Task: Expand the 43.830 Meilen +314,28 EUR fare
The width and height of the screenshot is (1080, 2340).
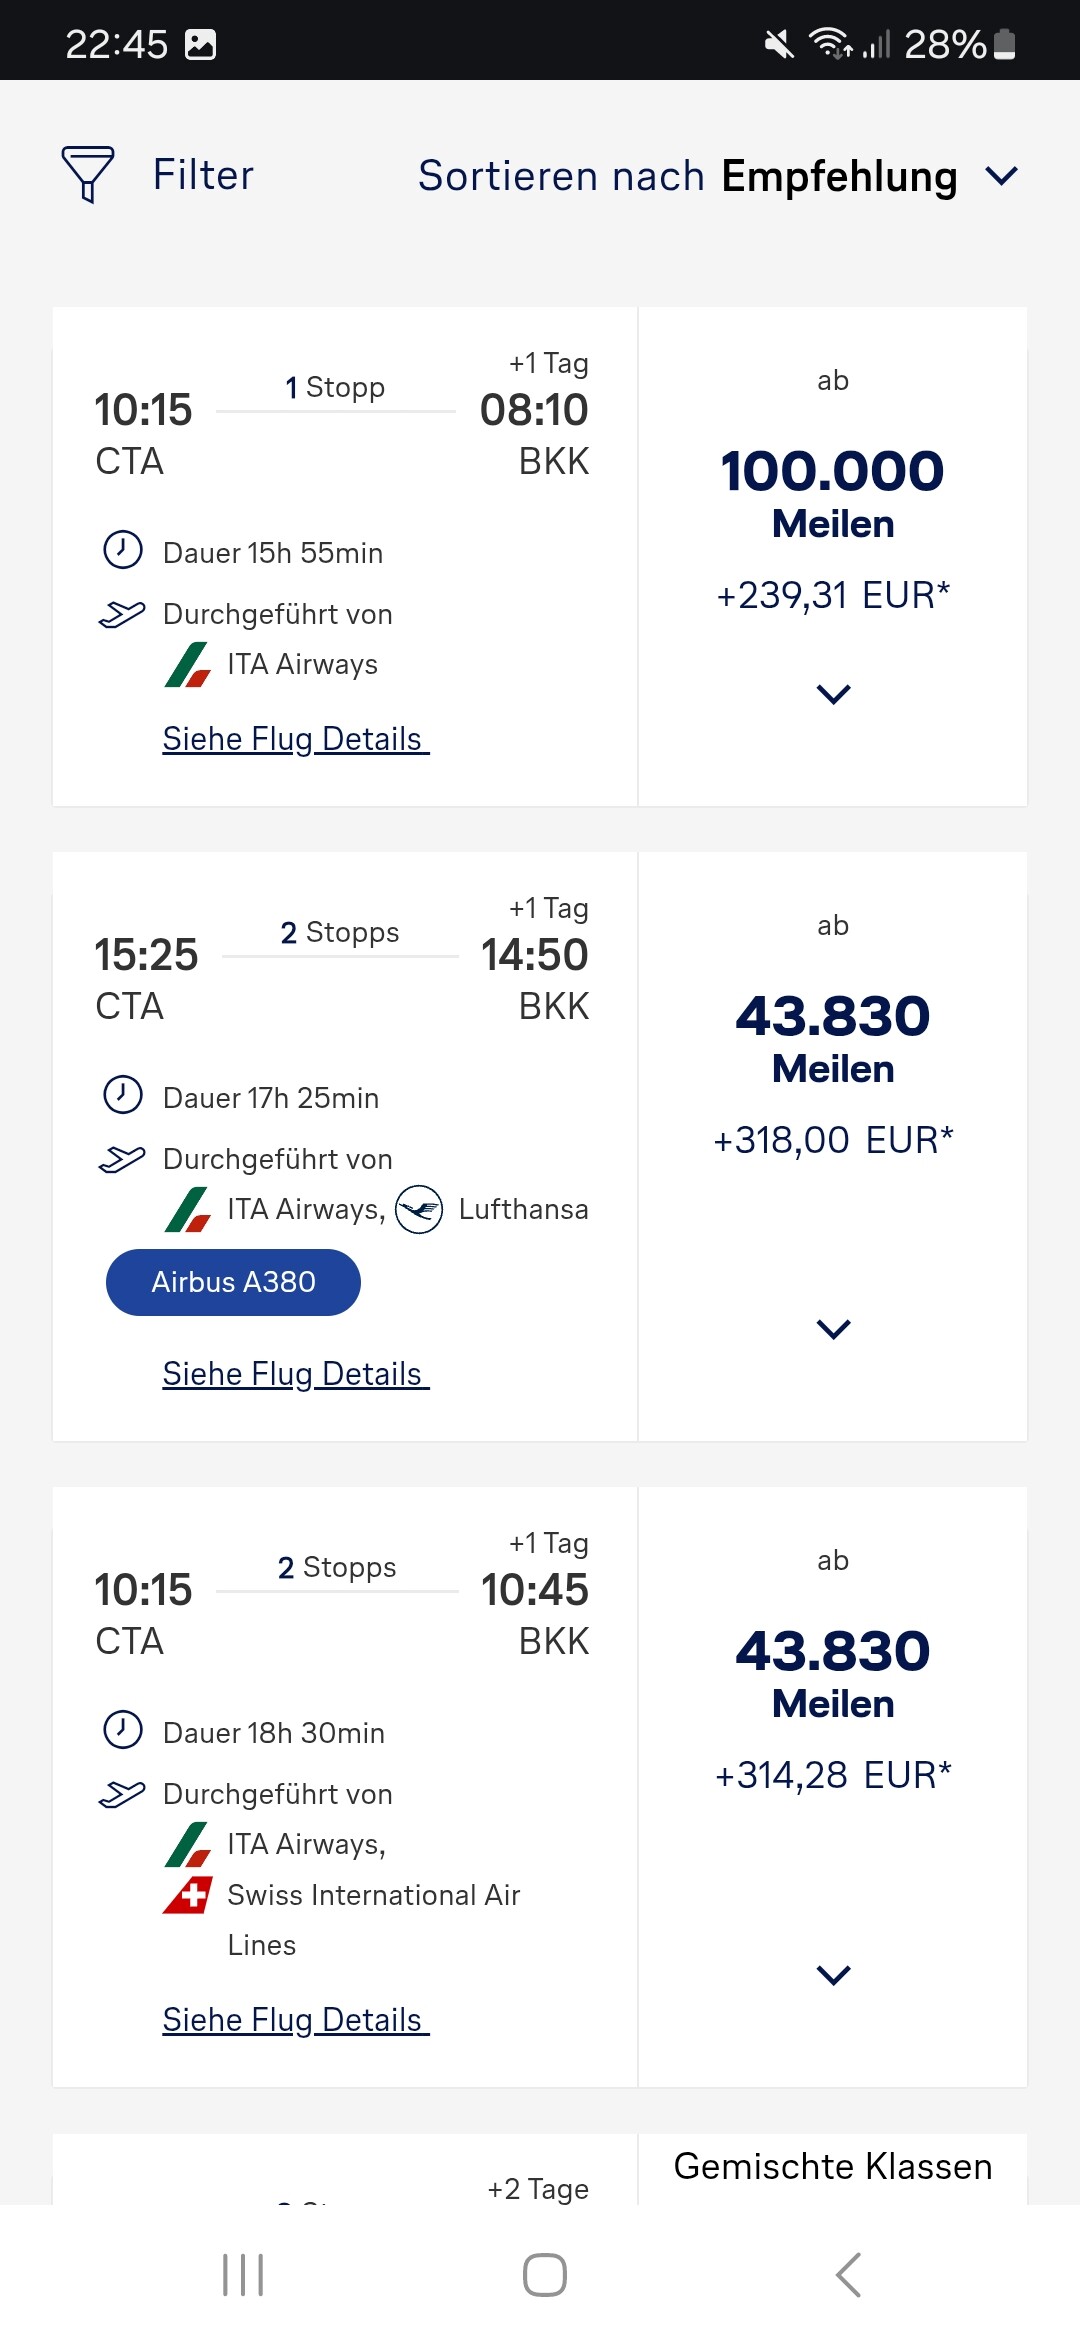Action: click(x=833, y=1975)
